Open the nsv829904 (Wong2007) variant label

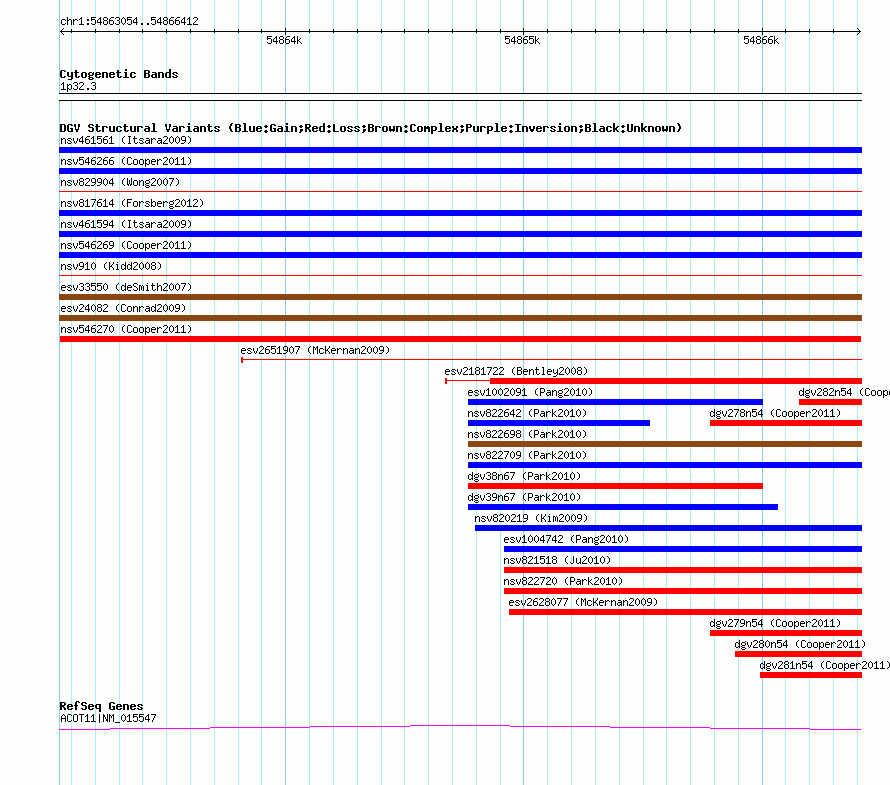click(x=120, y=182)
